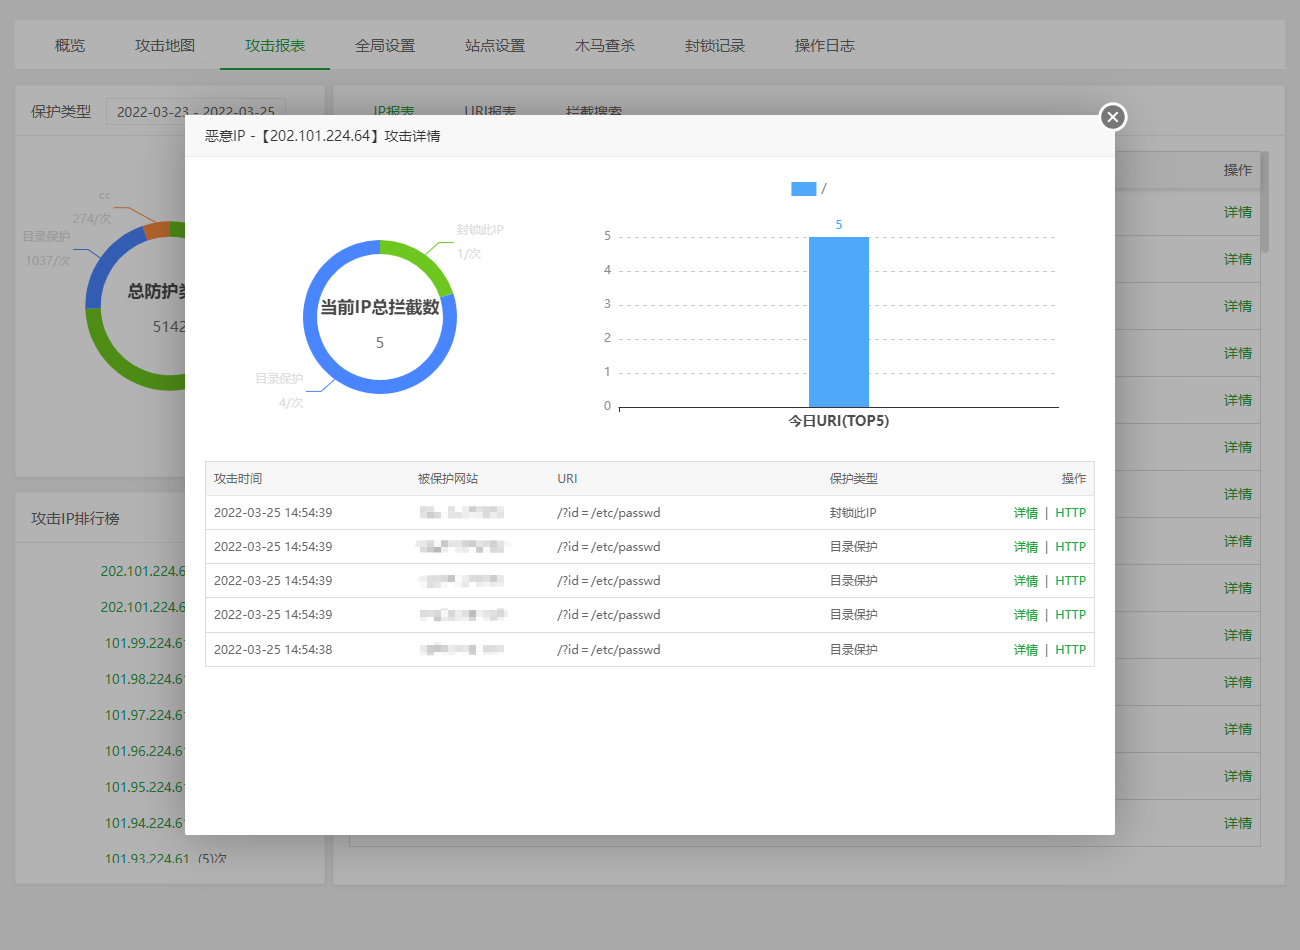
Task: Switch to the 概览 tab
Action: coord(70,46)
